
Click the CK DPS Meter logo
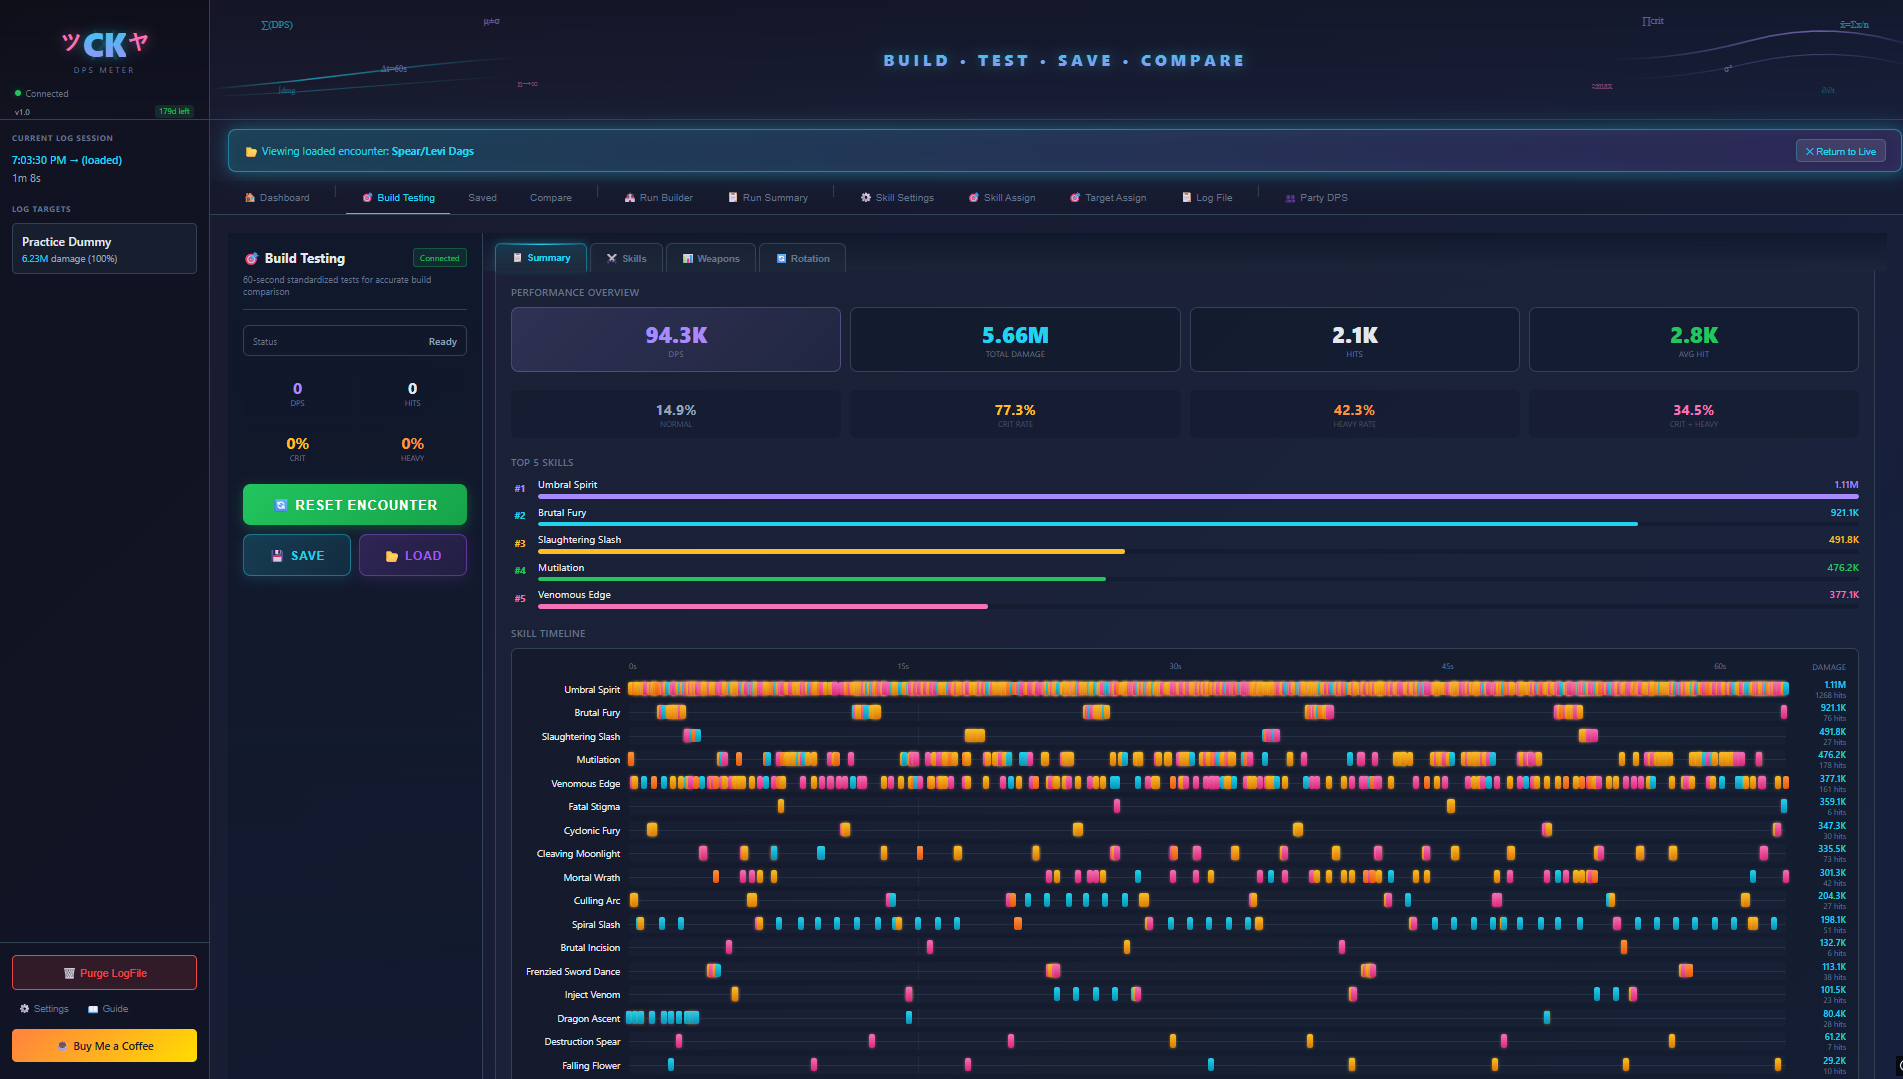(104, 50)
